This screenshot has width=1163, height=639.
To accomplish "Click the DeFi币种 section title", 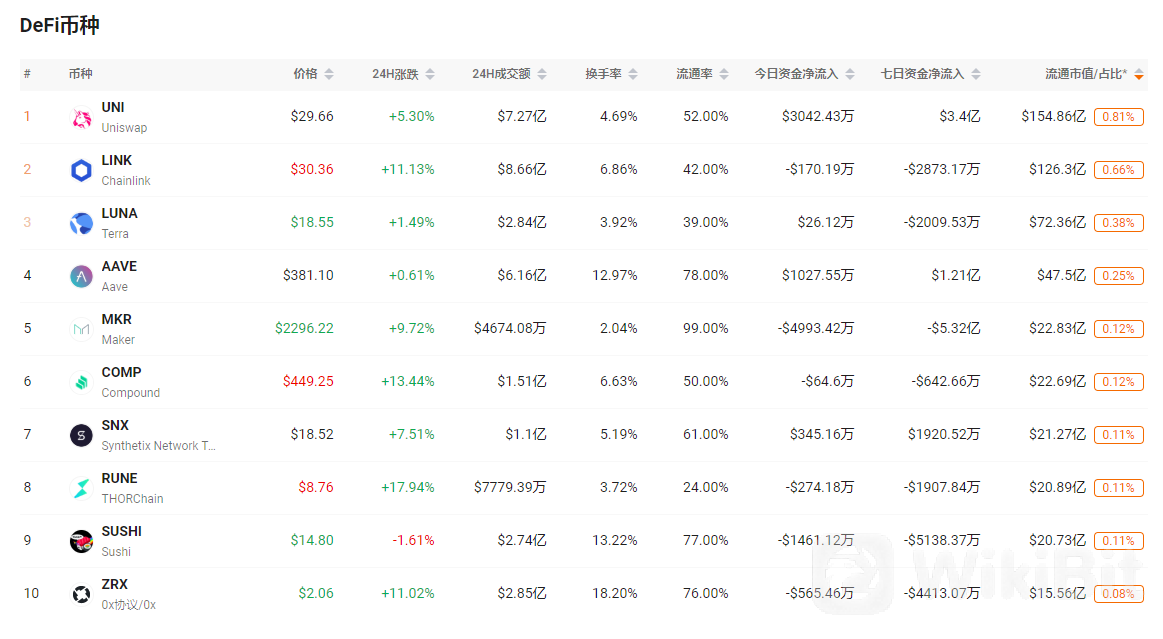I will pyautogui.click(x=59, y=26).
